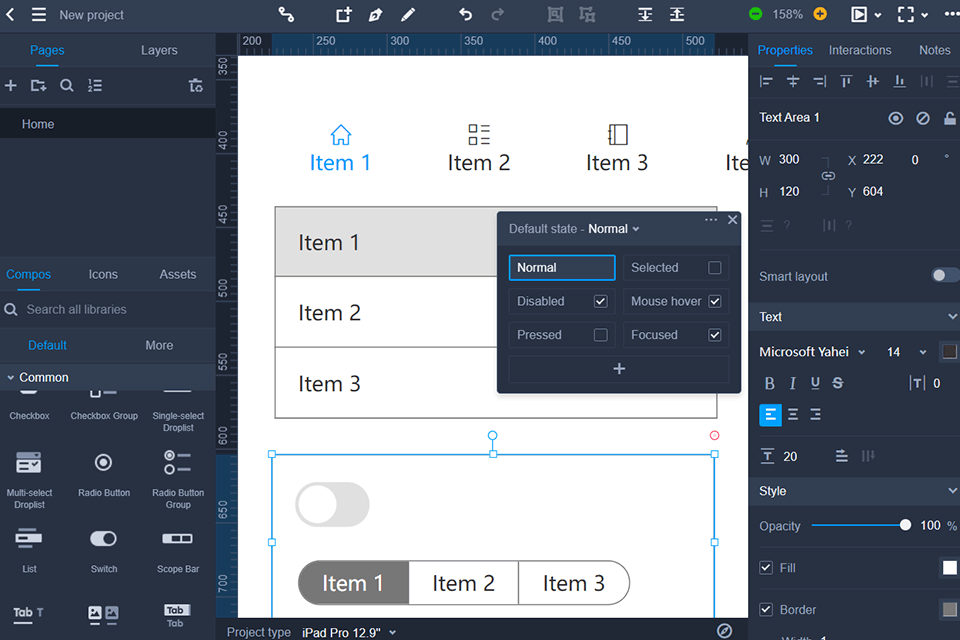
Task: Apply bold text formatting
Action: (x=770, y=383)
